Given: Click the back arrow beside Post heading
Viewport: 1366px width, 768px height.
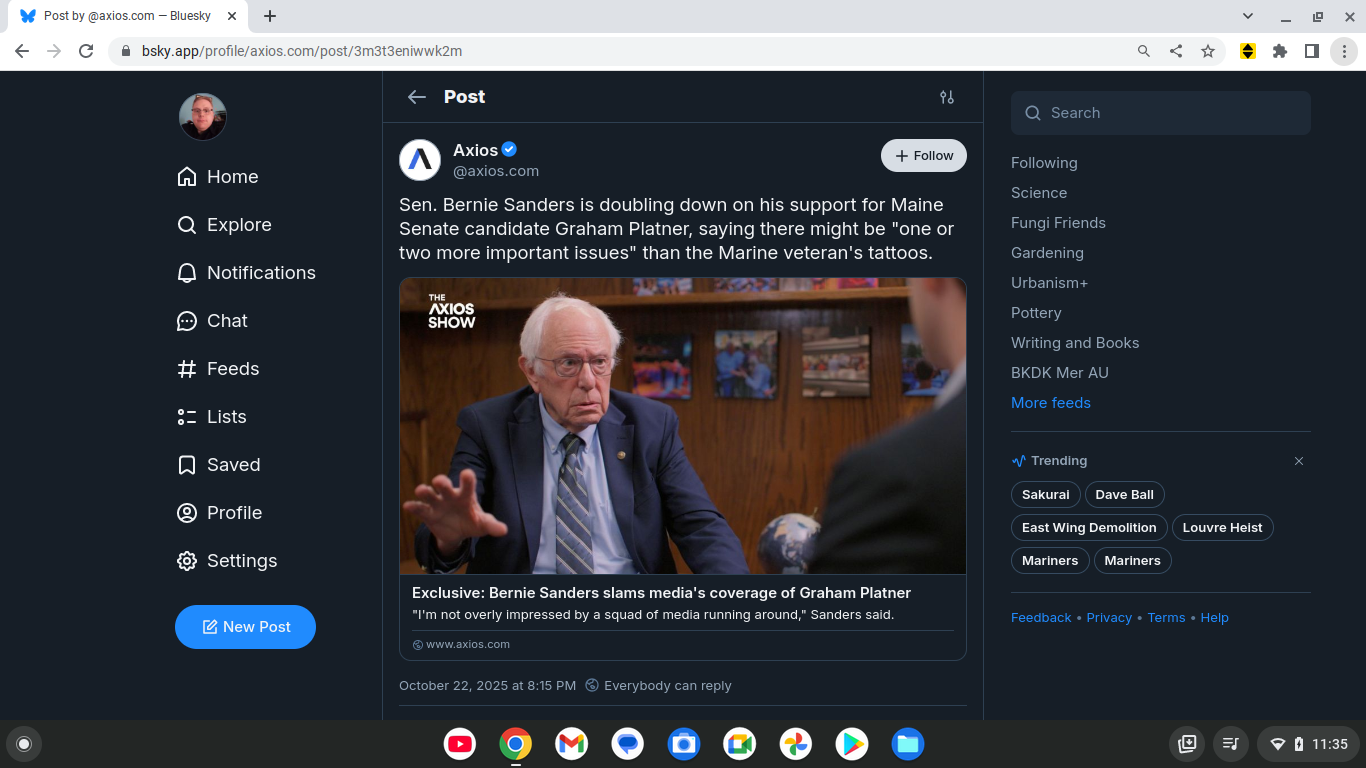Looking at the screenshot, I should [417, 97].
